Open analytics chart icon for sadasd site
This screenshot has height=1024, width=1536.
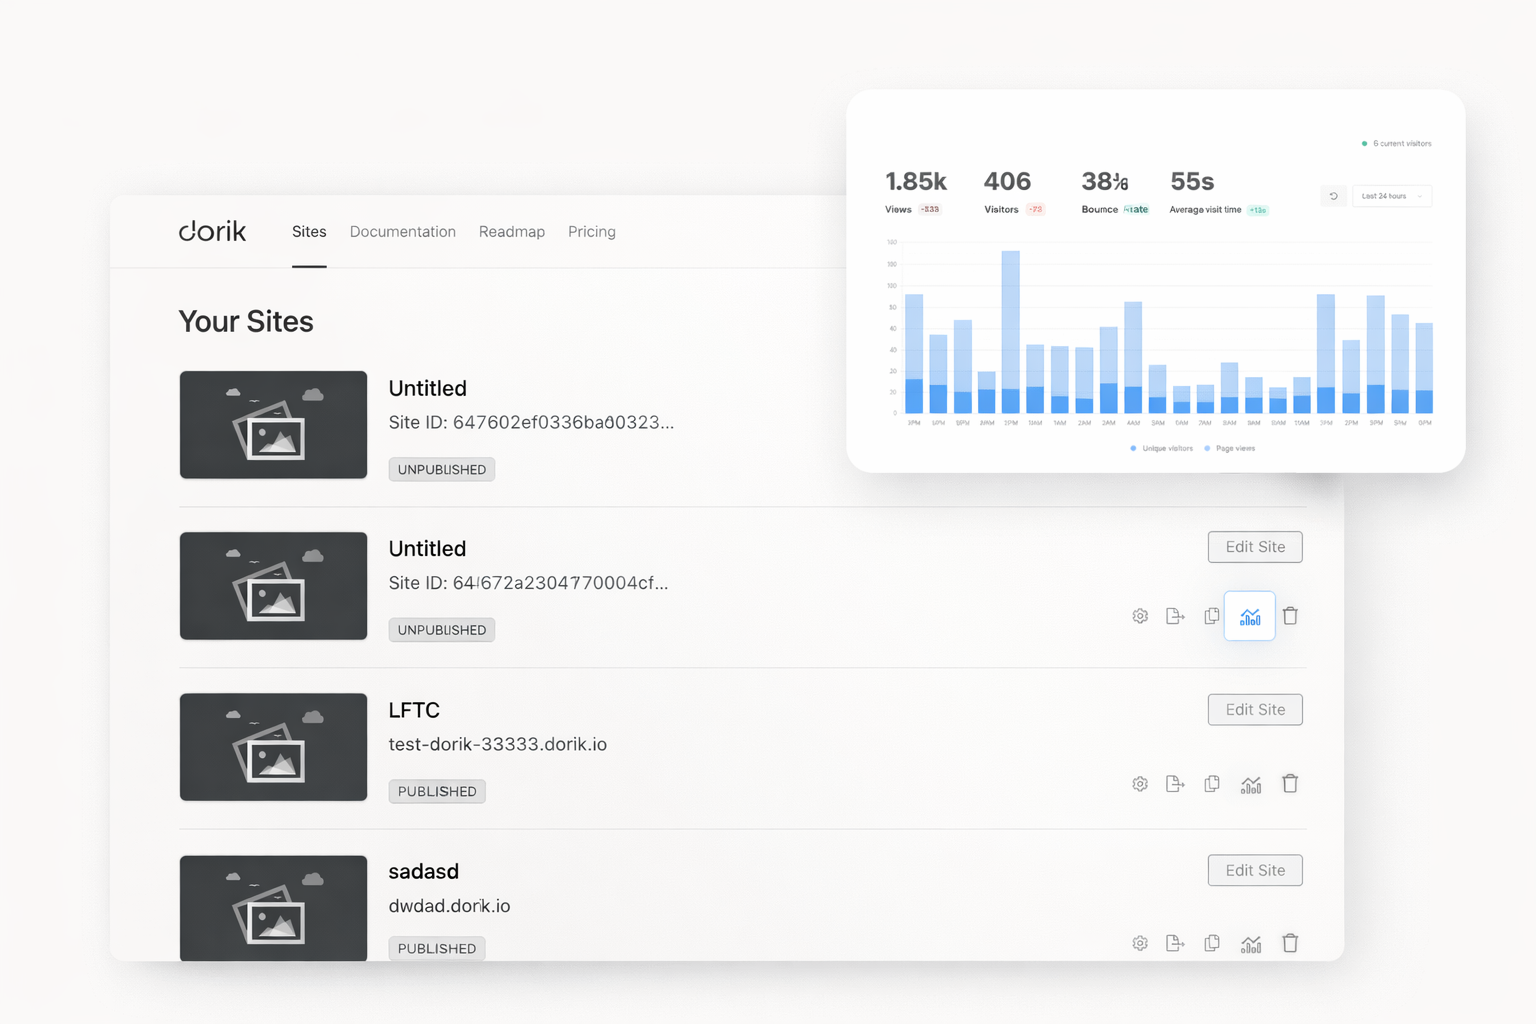pyautogui.click(x=1250, y=943)
